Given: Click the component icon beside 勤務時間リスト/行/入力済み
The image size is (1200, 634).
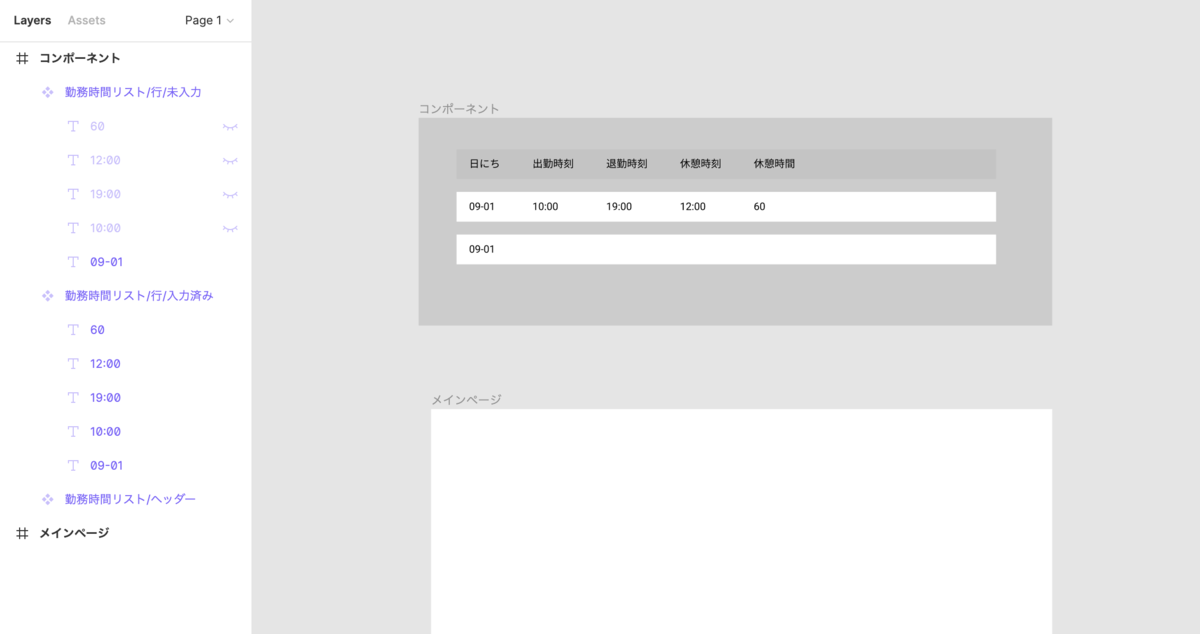Looking at the screenshot, I should click(46, 295).
